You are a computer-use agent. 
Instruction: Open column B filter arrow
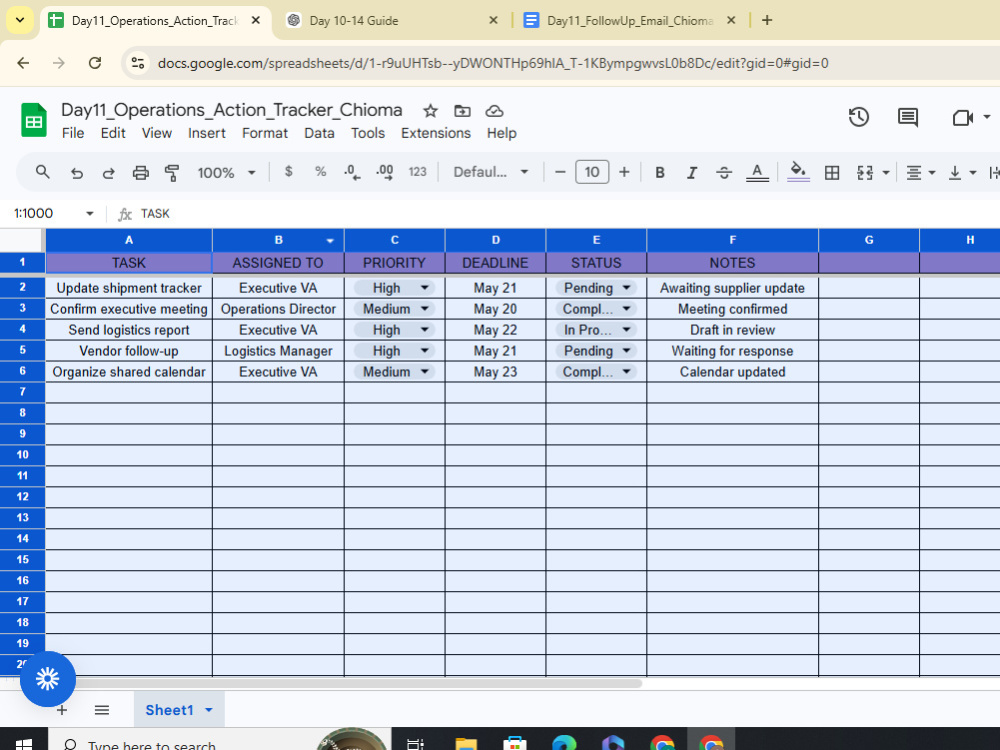[330, 240]
